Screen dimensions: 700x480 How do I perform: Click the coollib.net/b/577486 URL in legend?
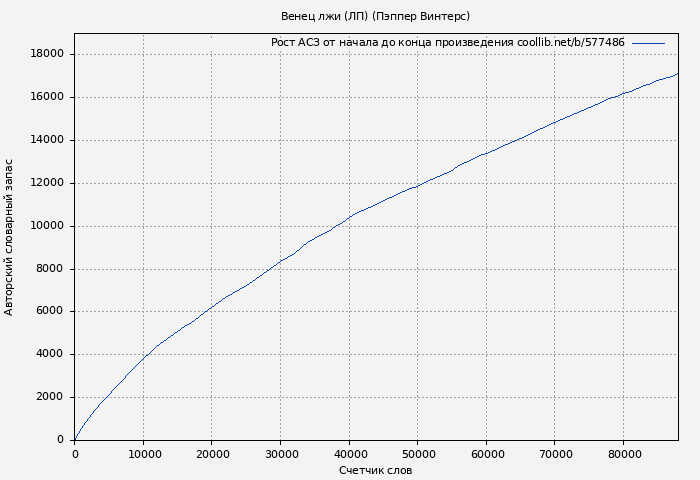tap(571, 43)
